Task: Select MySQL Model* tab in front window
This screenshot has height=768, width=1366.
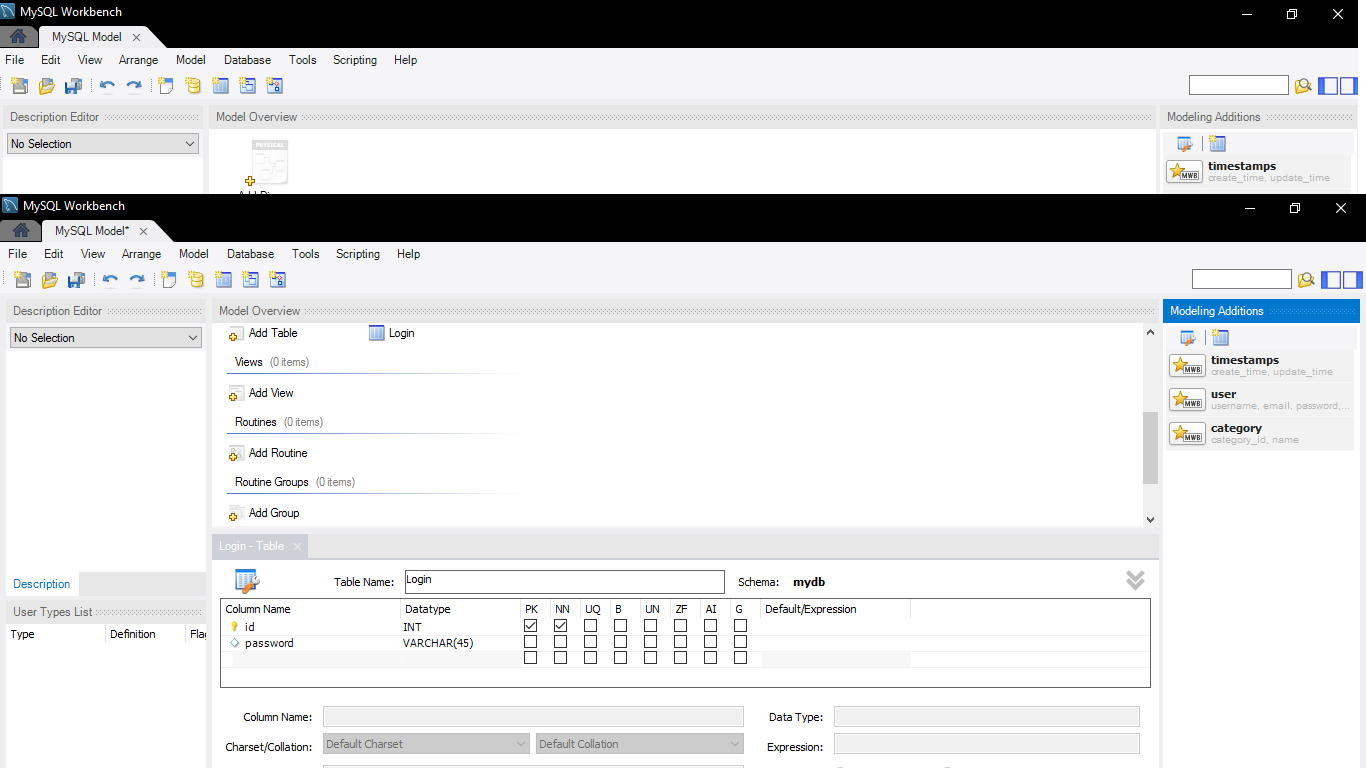Action: click(x=92, y=231)
